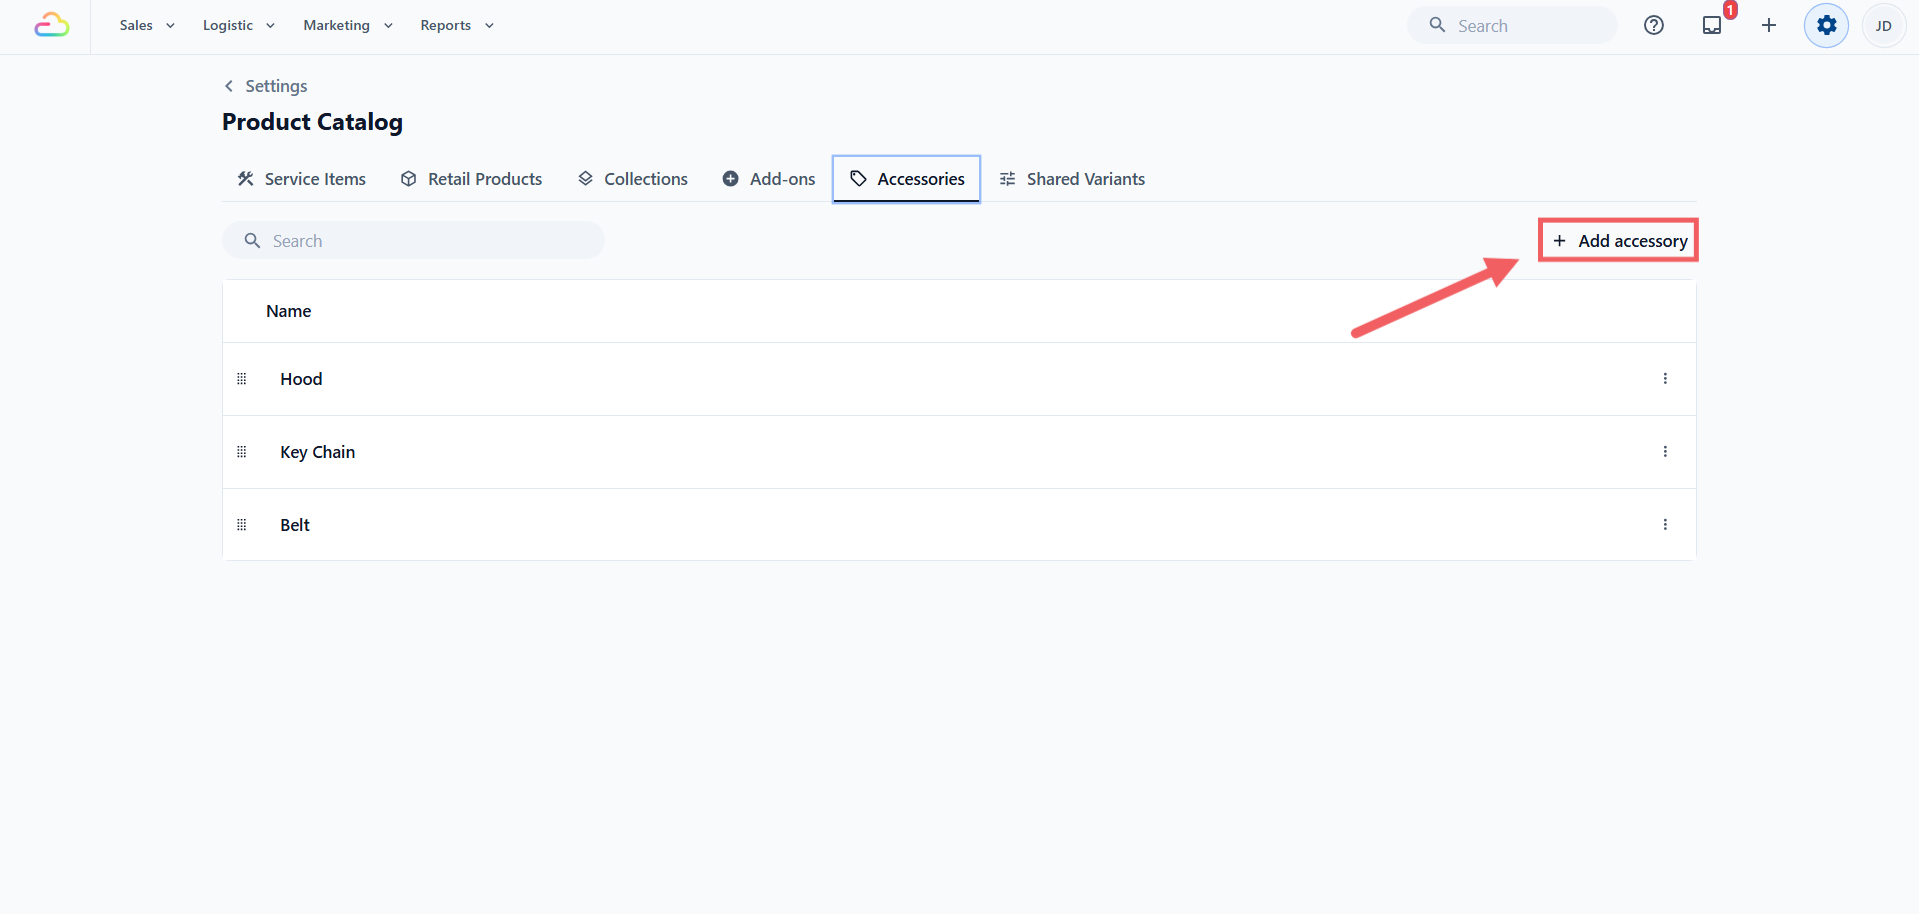1920x915 pixels.
Task: Expand the Logistic dropdown menu
Action: pos(238,25)
